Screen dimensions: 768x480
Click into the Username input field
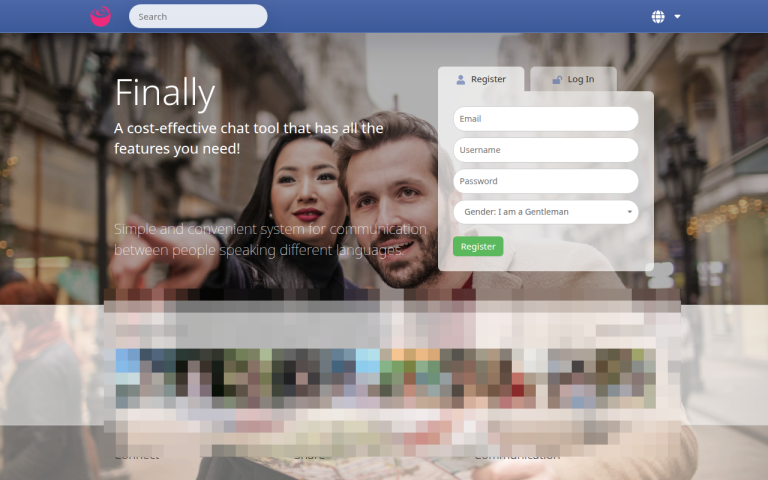point(546,150)
